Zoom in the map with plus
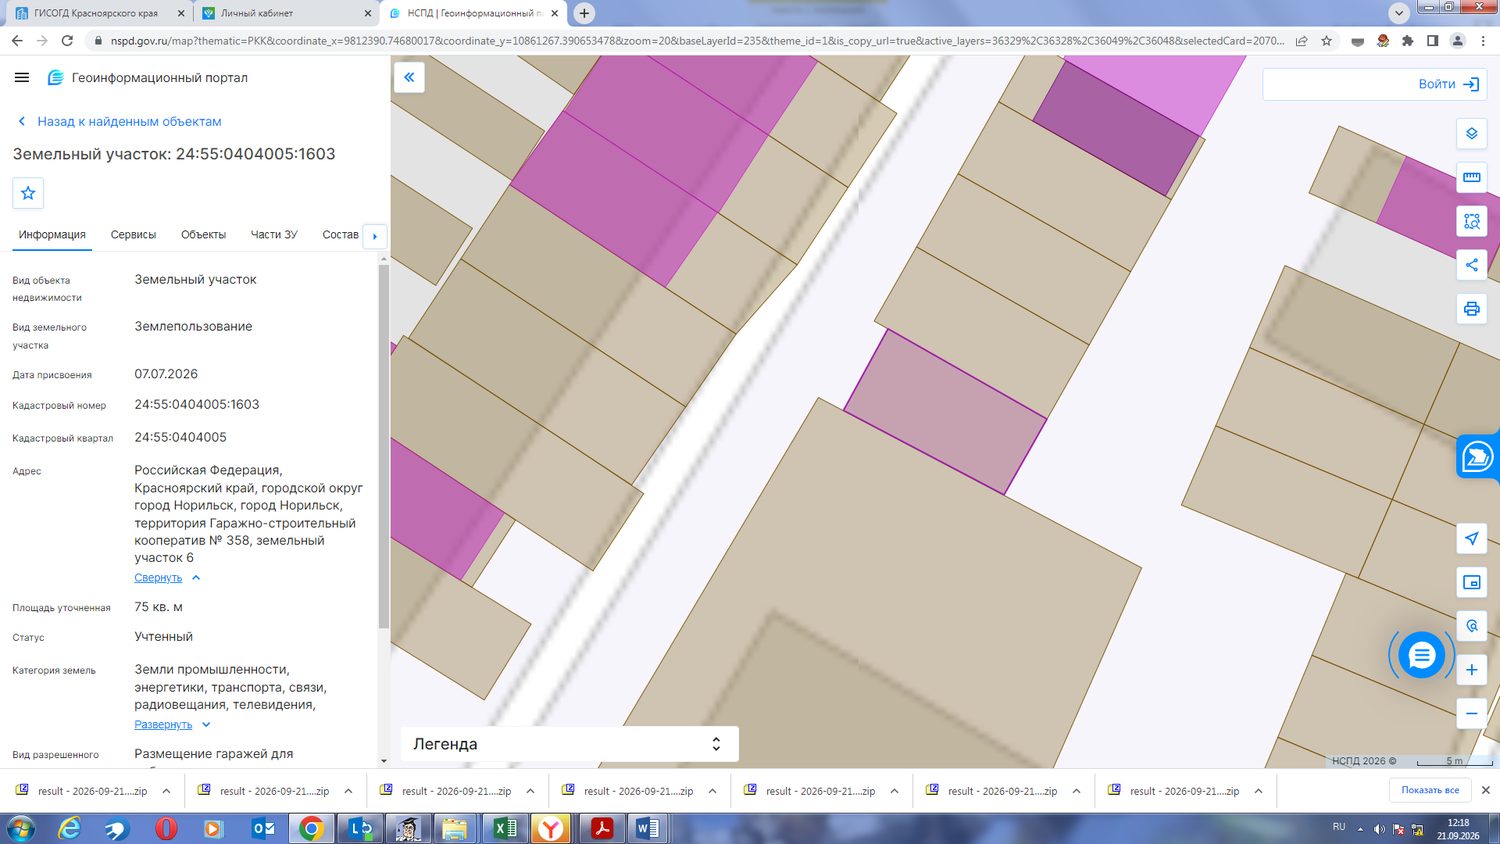This screenshot has height=844, width=1500. coord(1471,670)
